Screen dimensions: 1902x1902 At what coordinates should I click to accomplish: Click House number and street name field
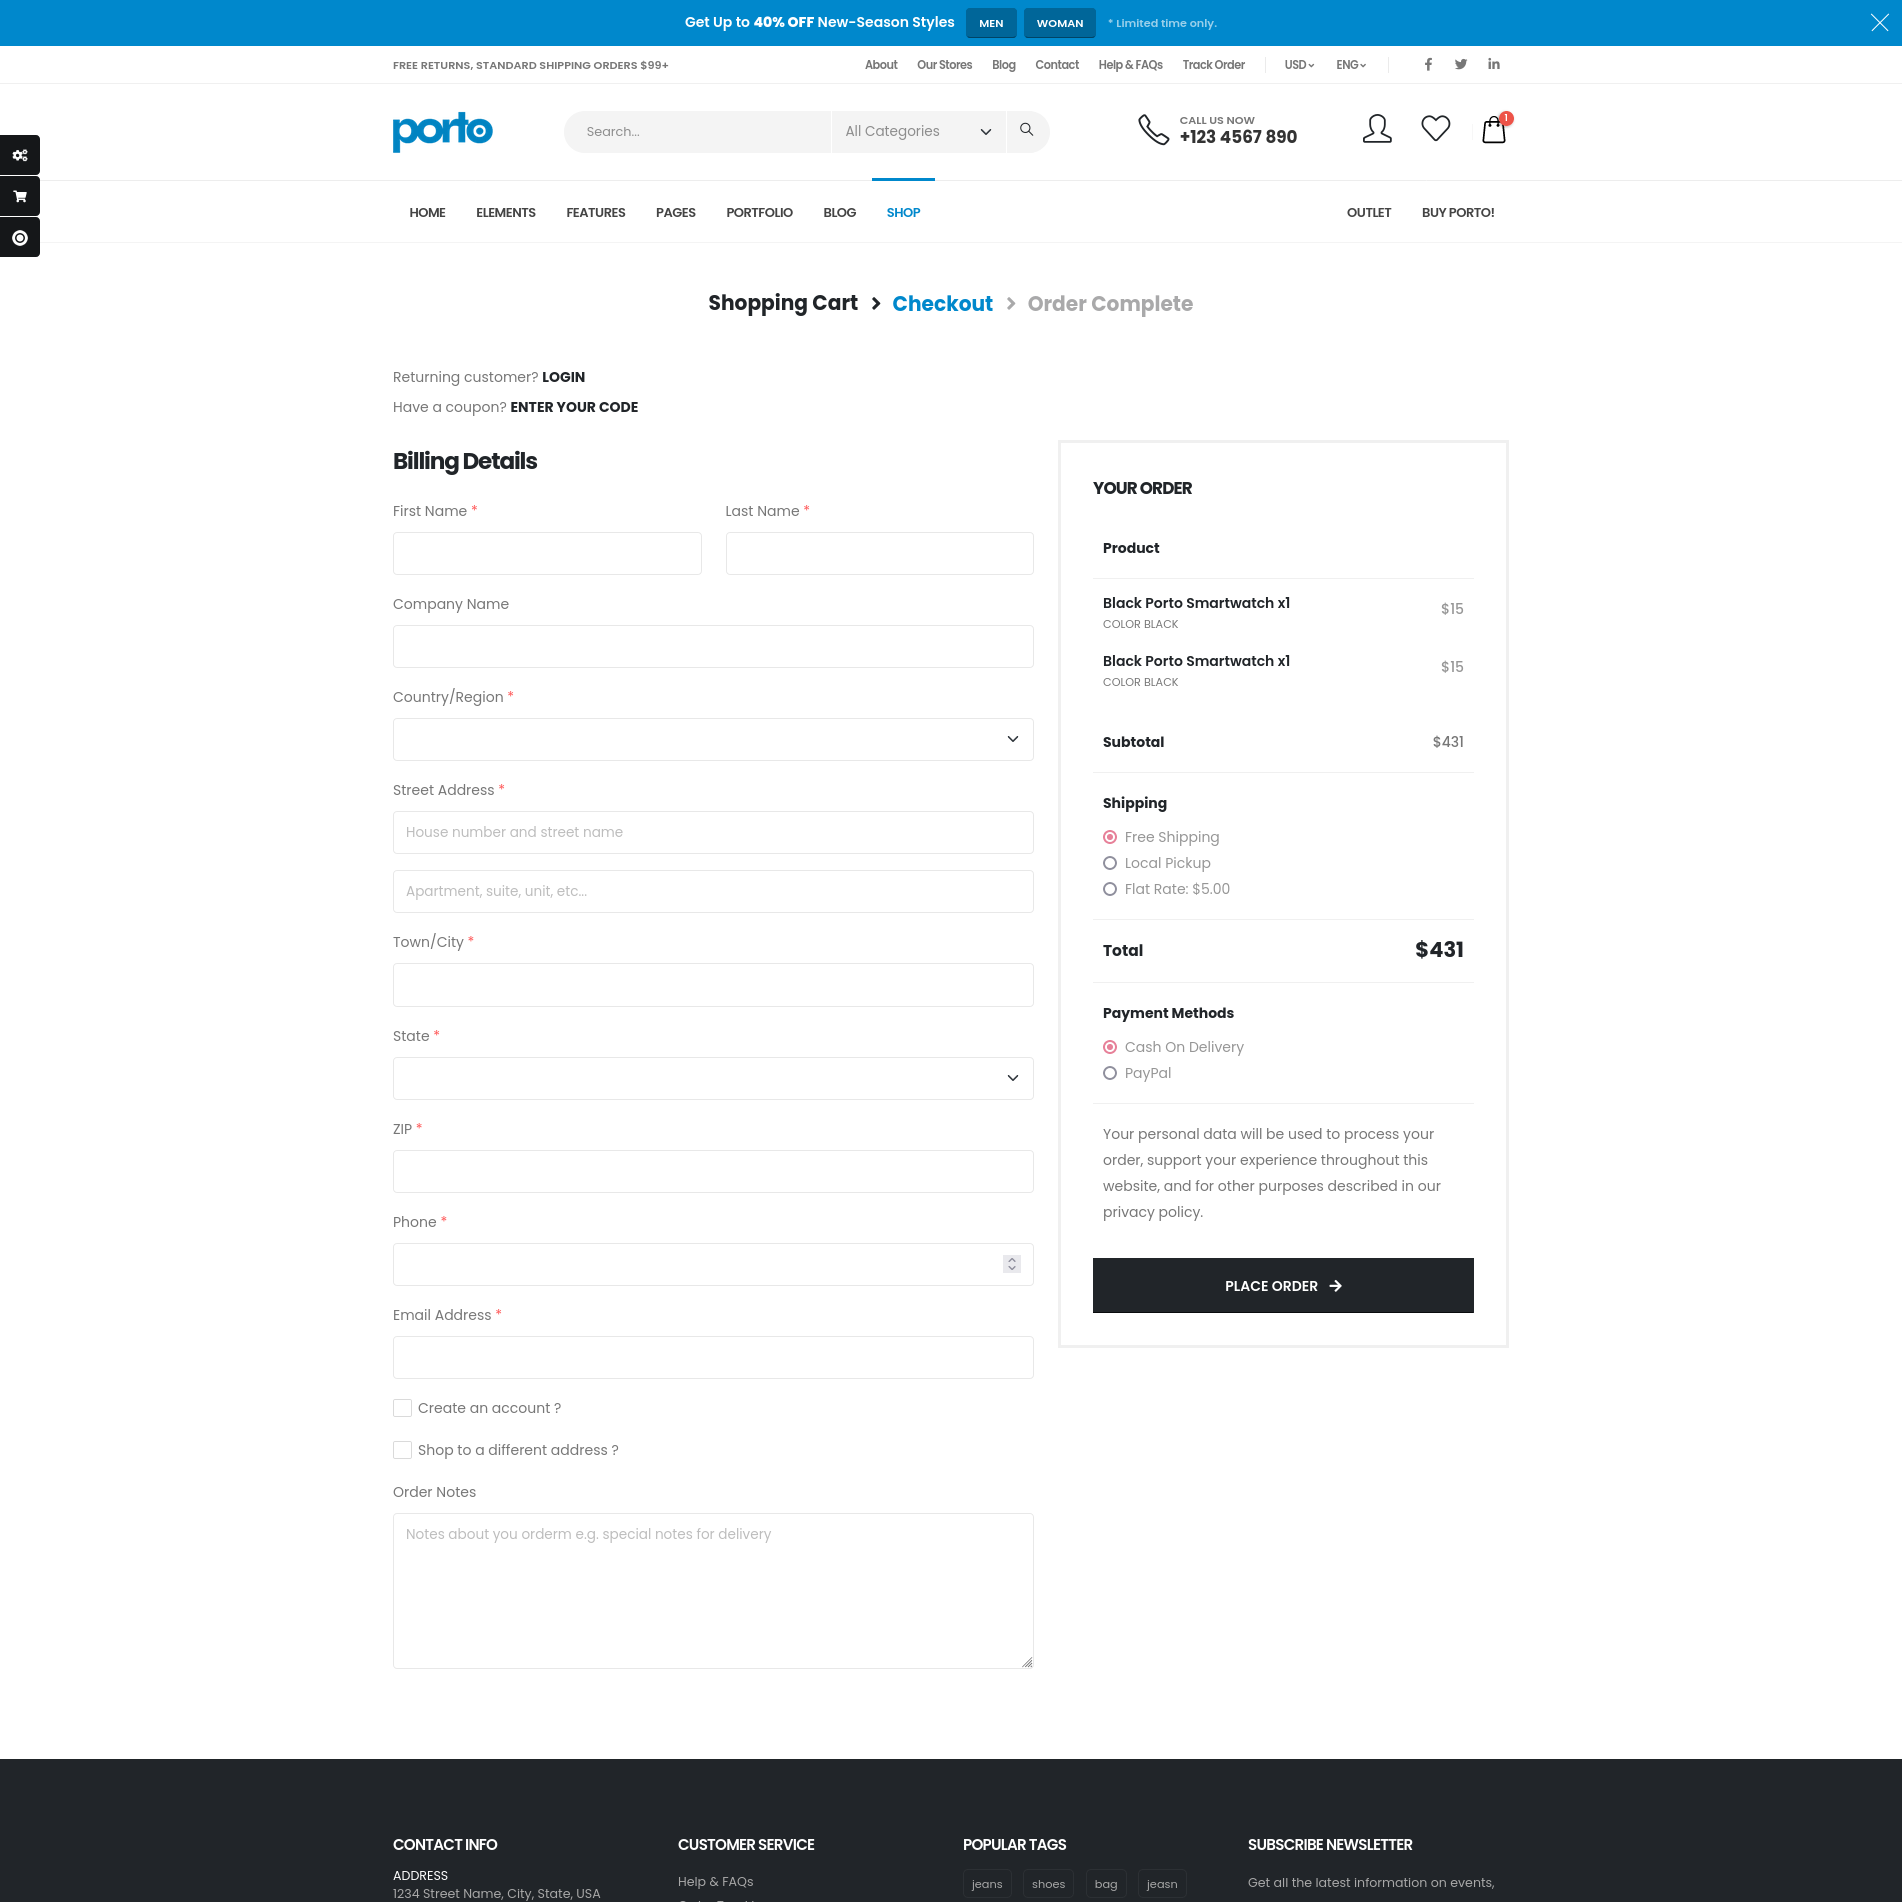pyautogui.click(x=713, y=832)
